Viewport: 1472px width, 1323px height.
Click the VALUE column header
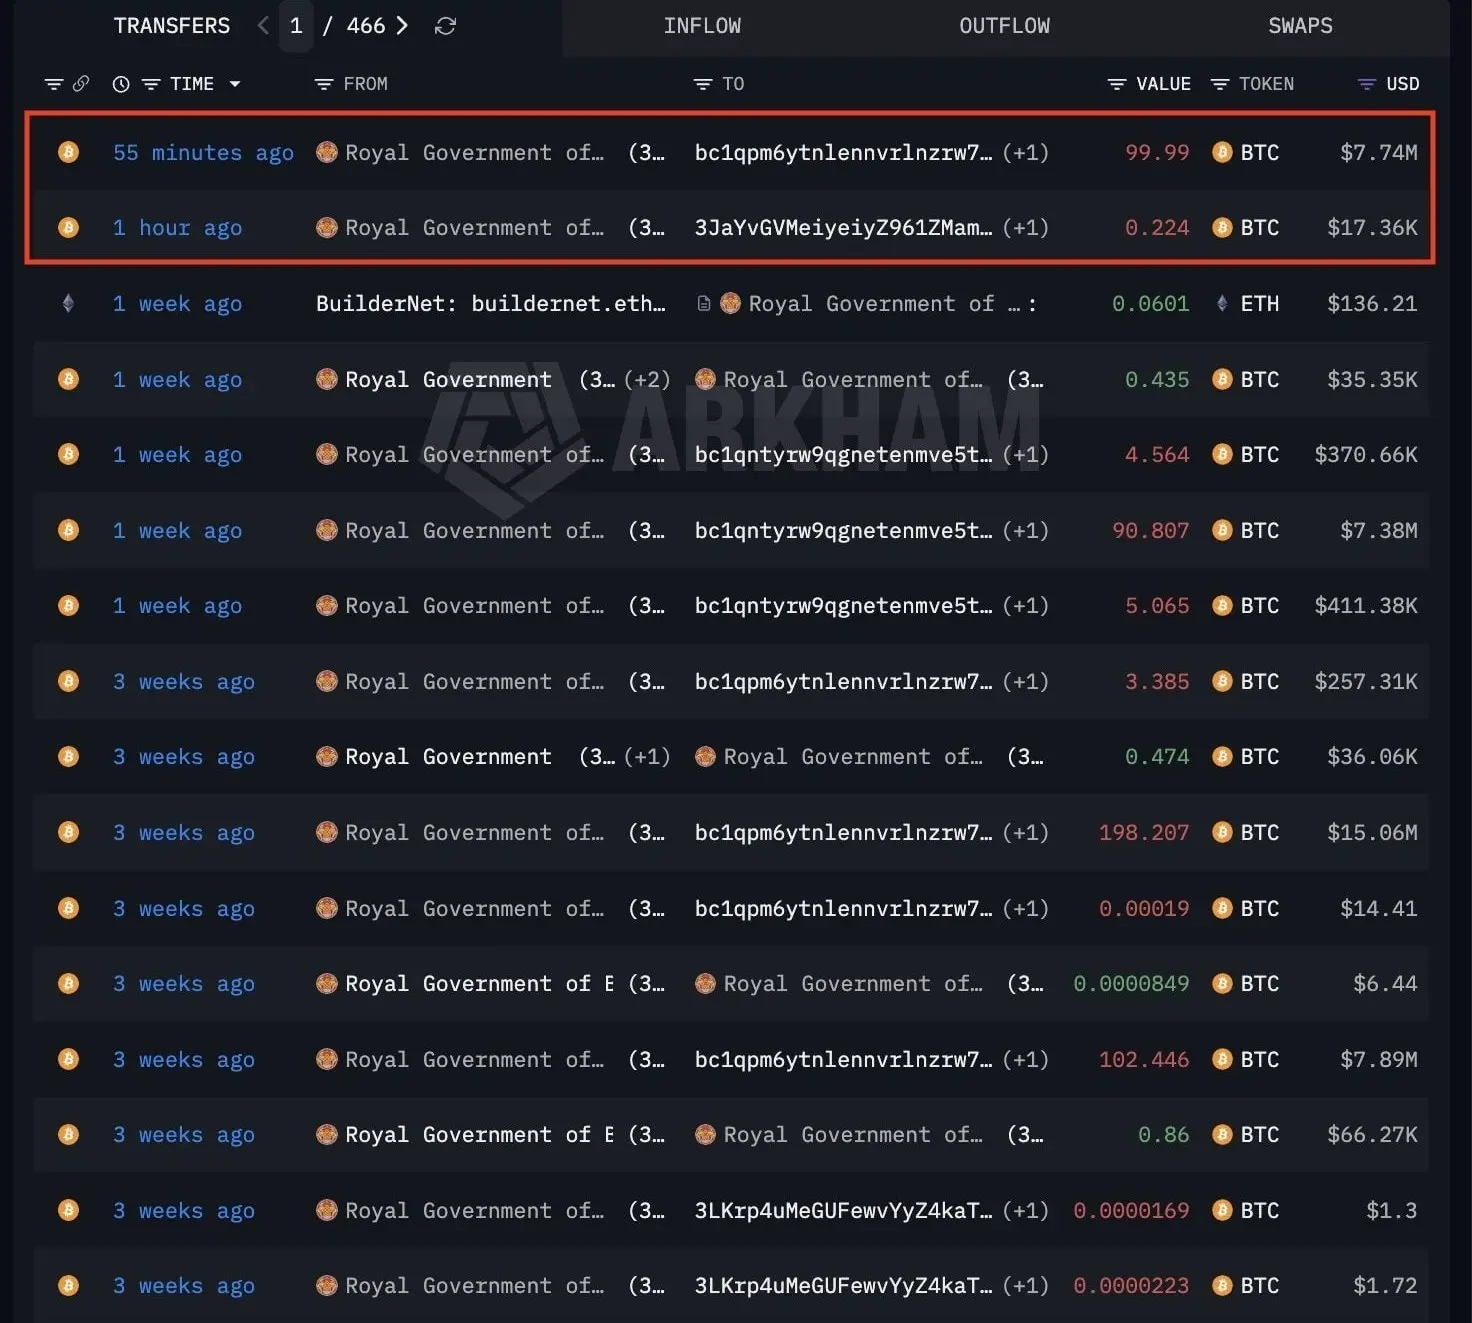[1163, 84]
